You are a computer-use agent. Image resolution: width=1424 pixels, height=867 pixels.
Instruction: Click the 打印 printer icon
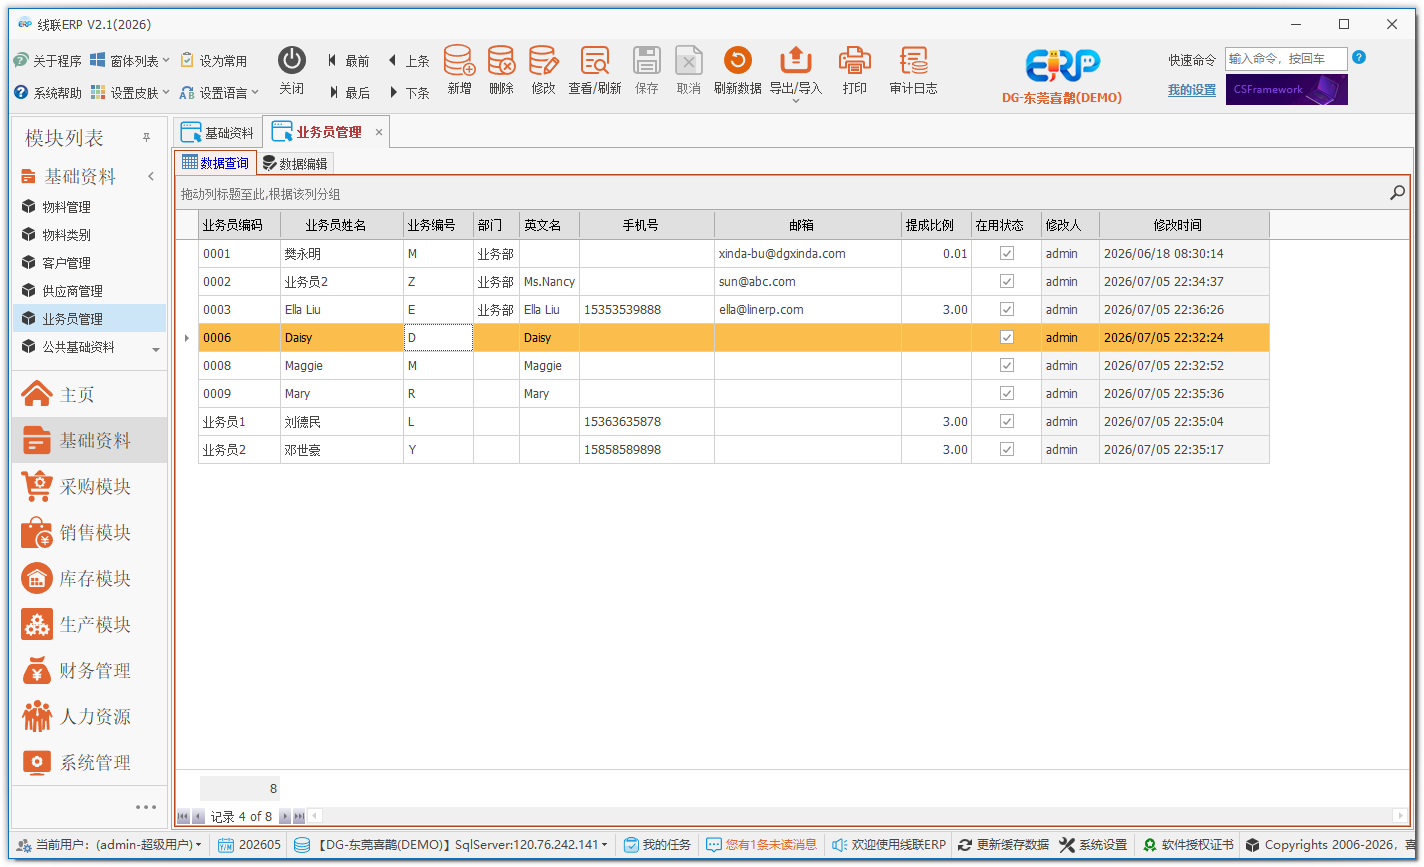(855, 61)
